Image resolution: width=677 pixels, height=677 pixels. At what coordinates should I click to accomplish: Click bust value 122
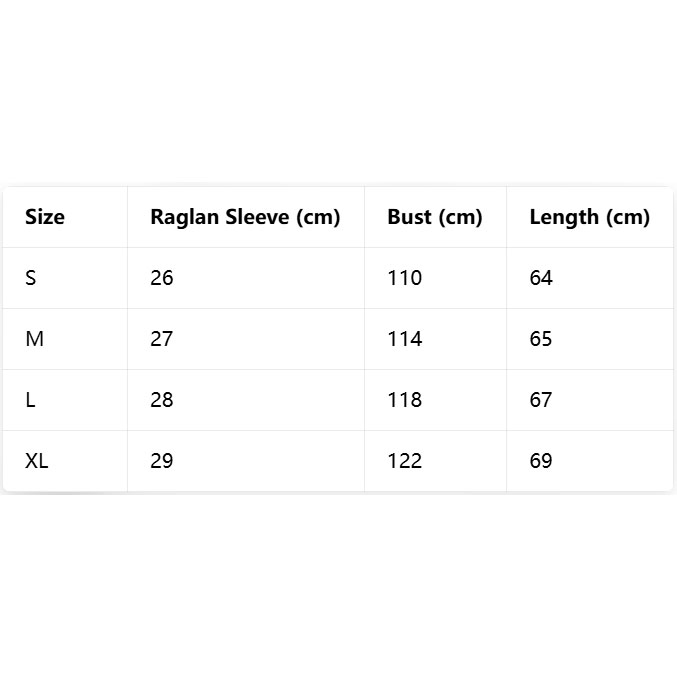pos(405,461)
